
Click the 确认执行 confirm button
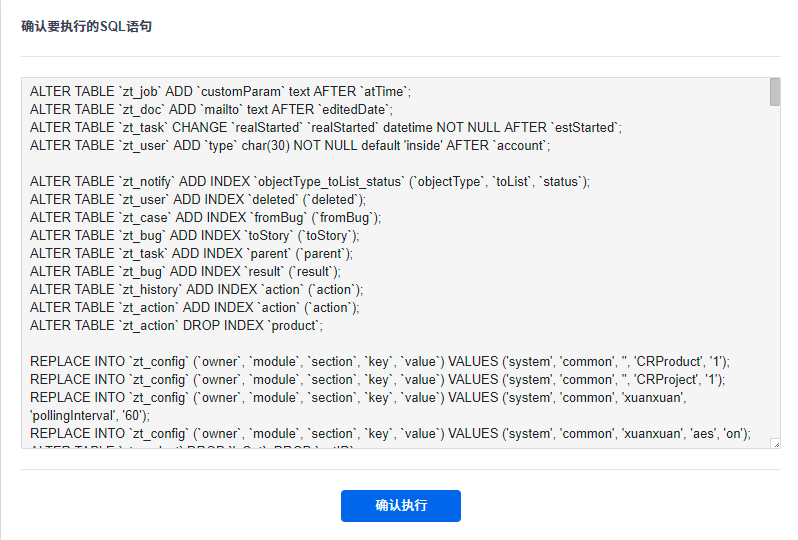click(400, 506)
